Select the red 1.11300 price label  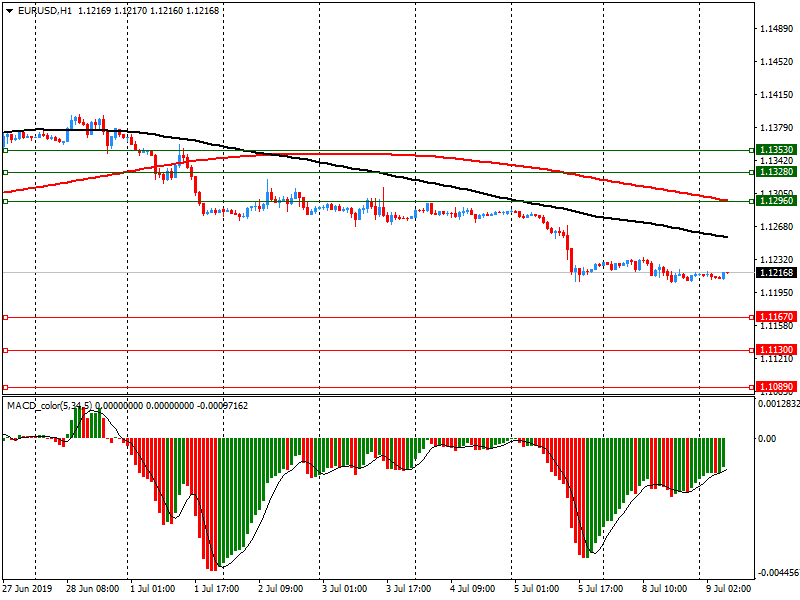pos(776,350)
